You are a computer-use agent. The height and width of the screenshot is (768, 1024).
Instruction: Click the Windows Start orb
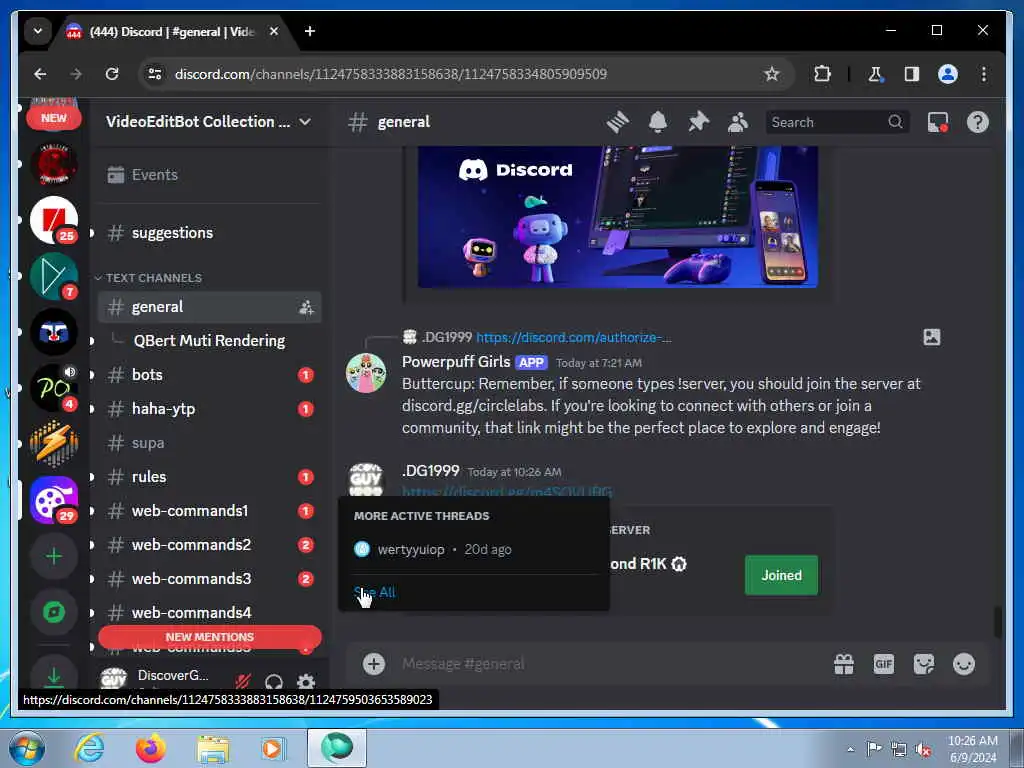27,748
